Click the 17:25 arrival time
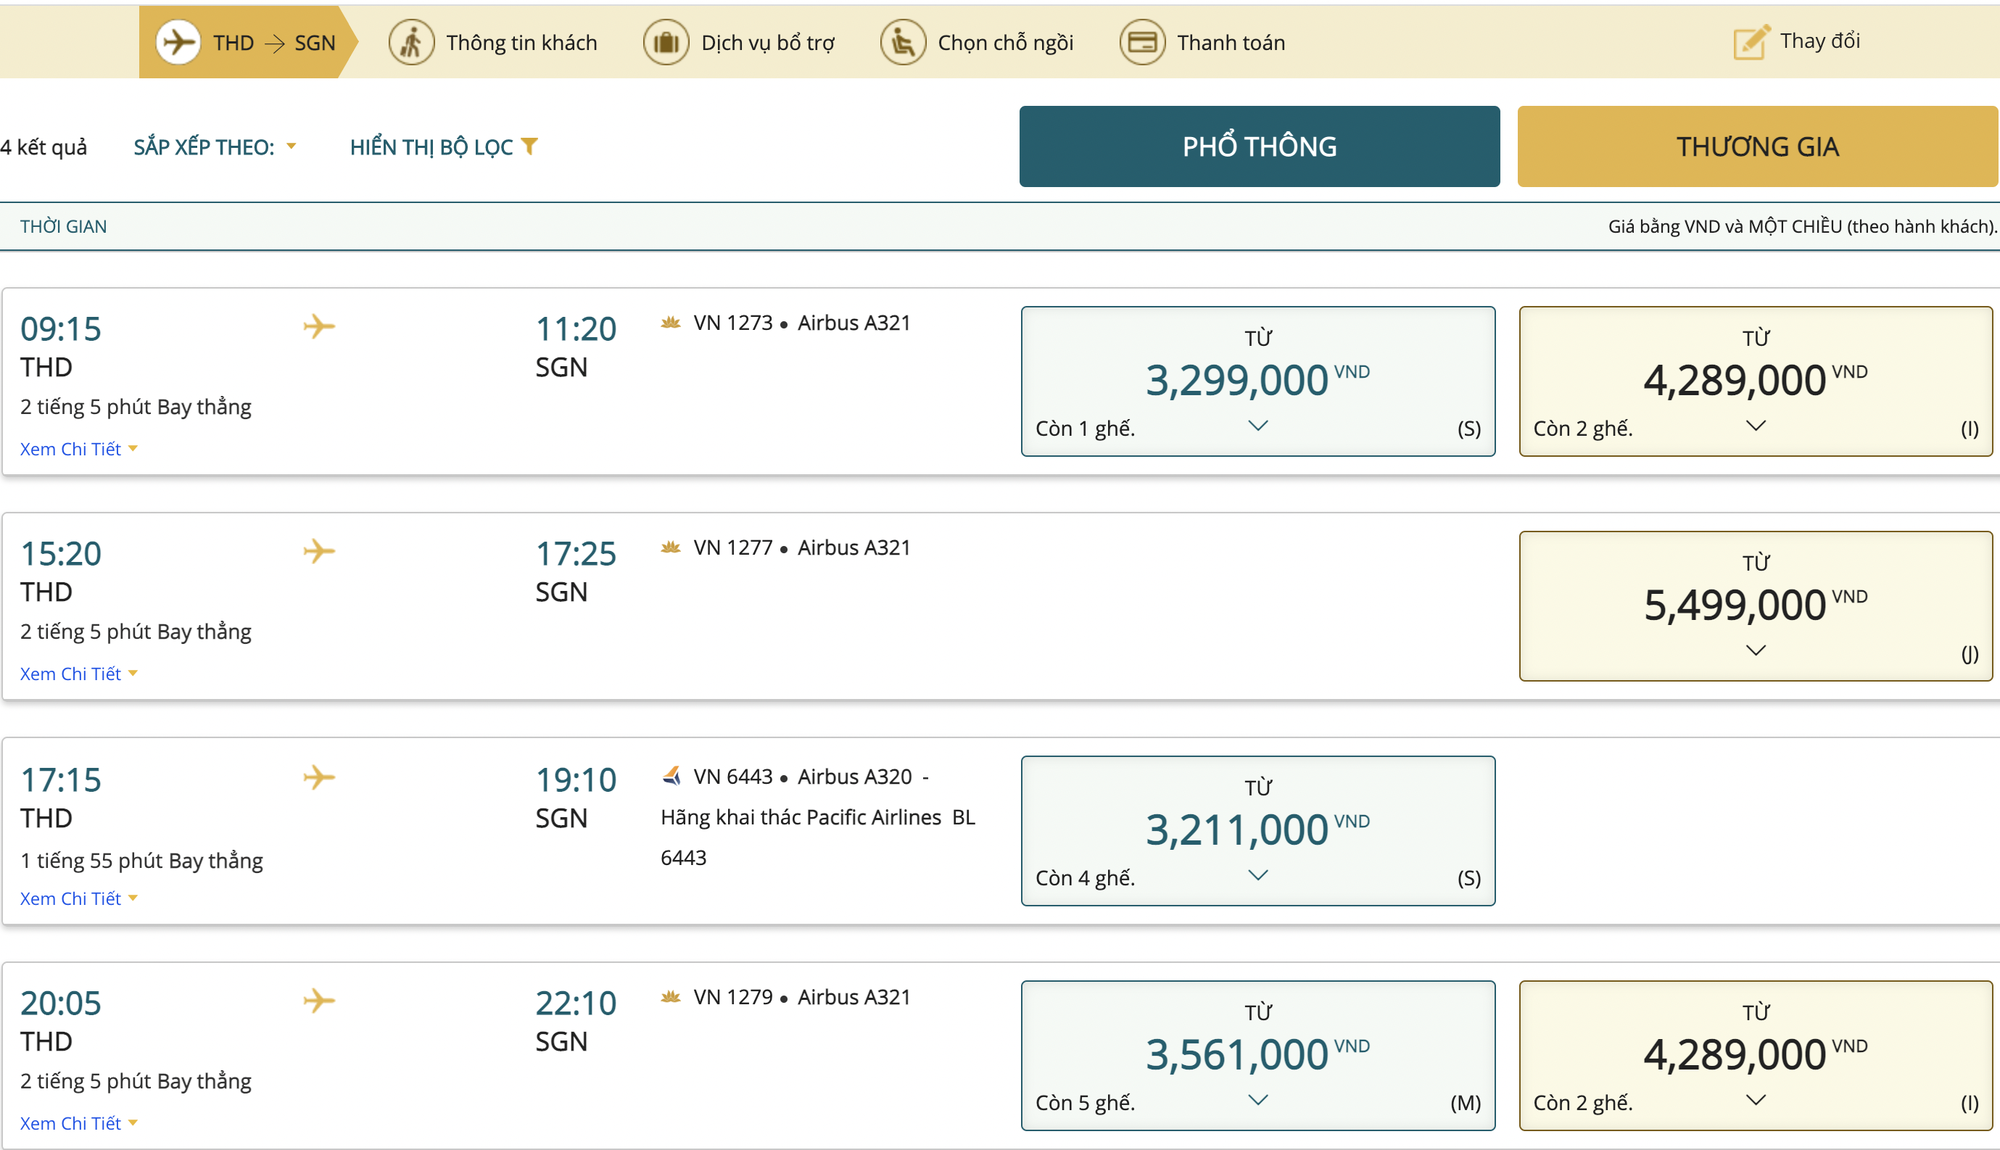This screenshot has height=1150, width=2000. [576, 554]
